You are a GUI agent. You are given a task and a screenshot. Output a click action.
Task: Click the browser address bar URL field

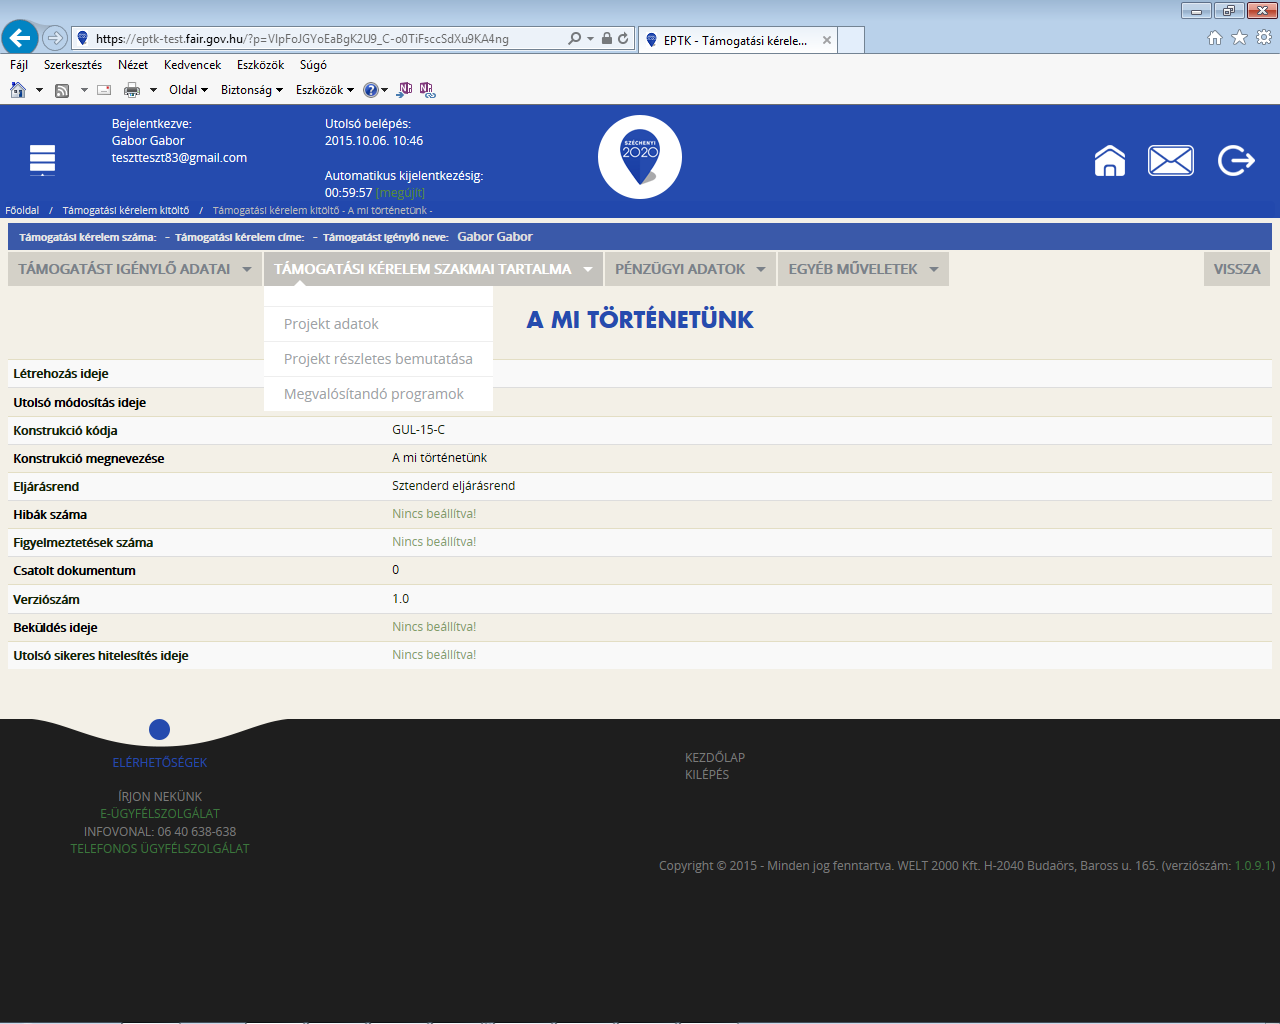320,39
